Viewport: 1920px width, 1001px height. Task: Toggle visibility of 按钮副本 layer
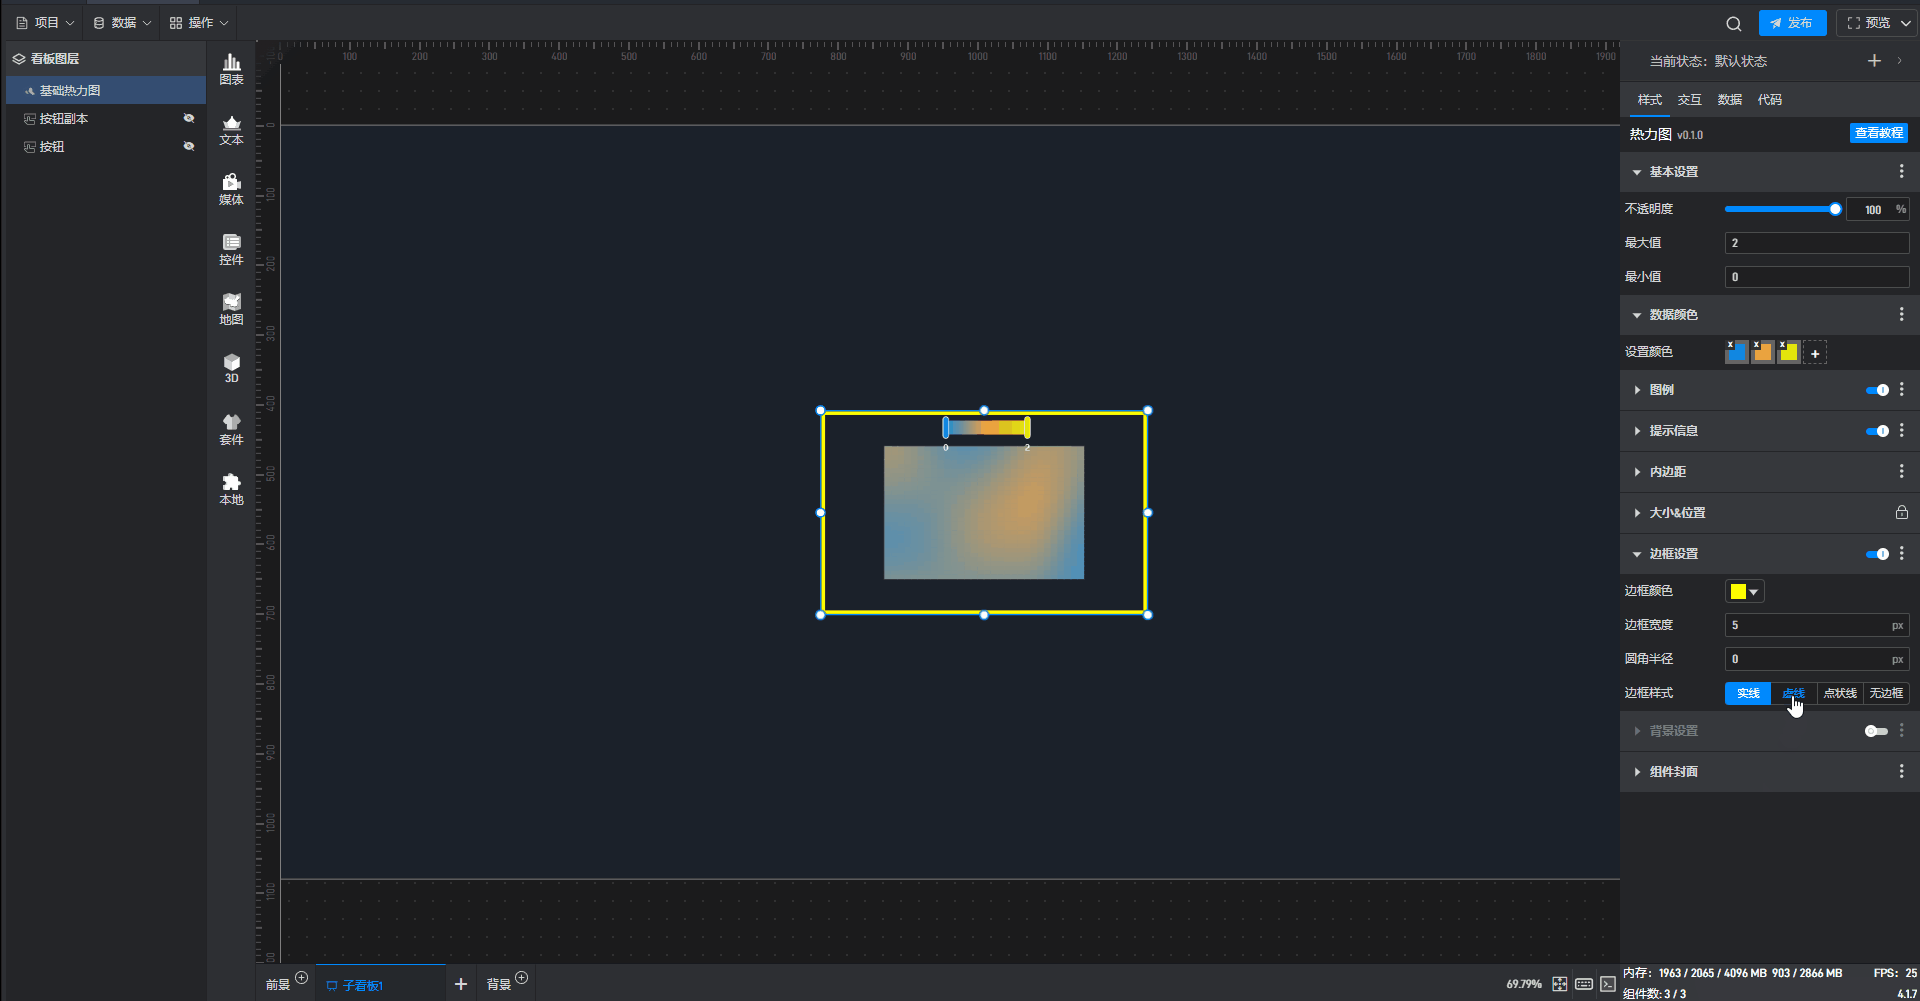(188, 118)
